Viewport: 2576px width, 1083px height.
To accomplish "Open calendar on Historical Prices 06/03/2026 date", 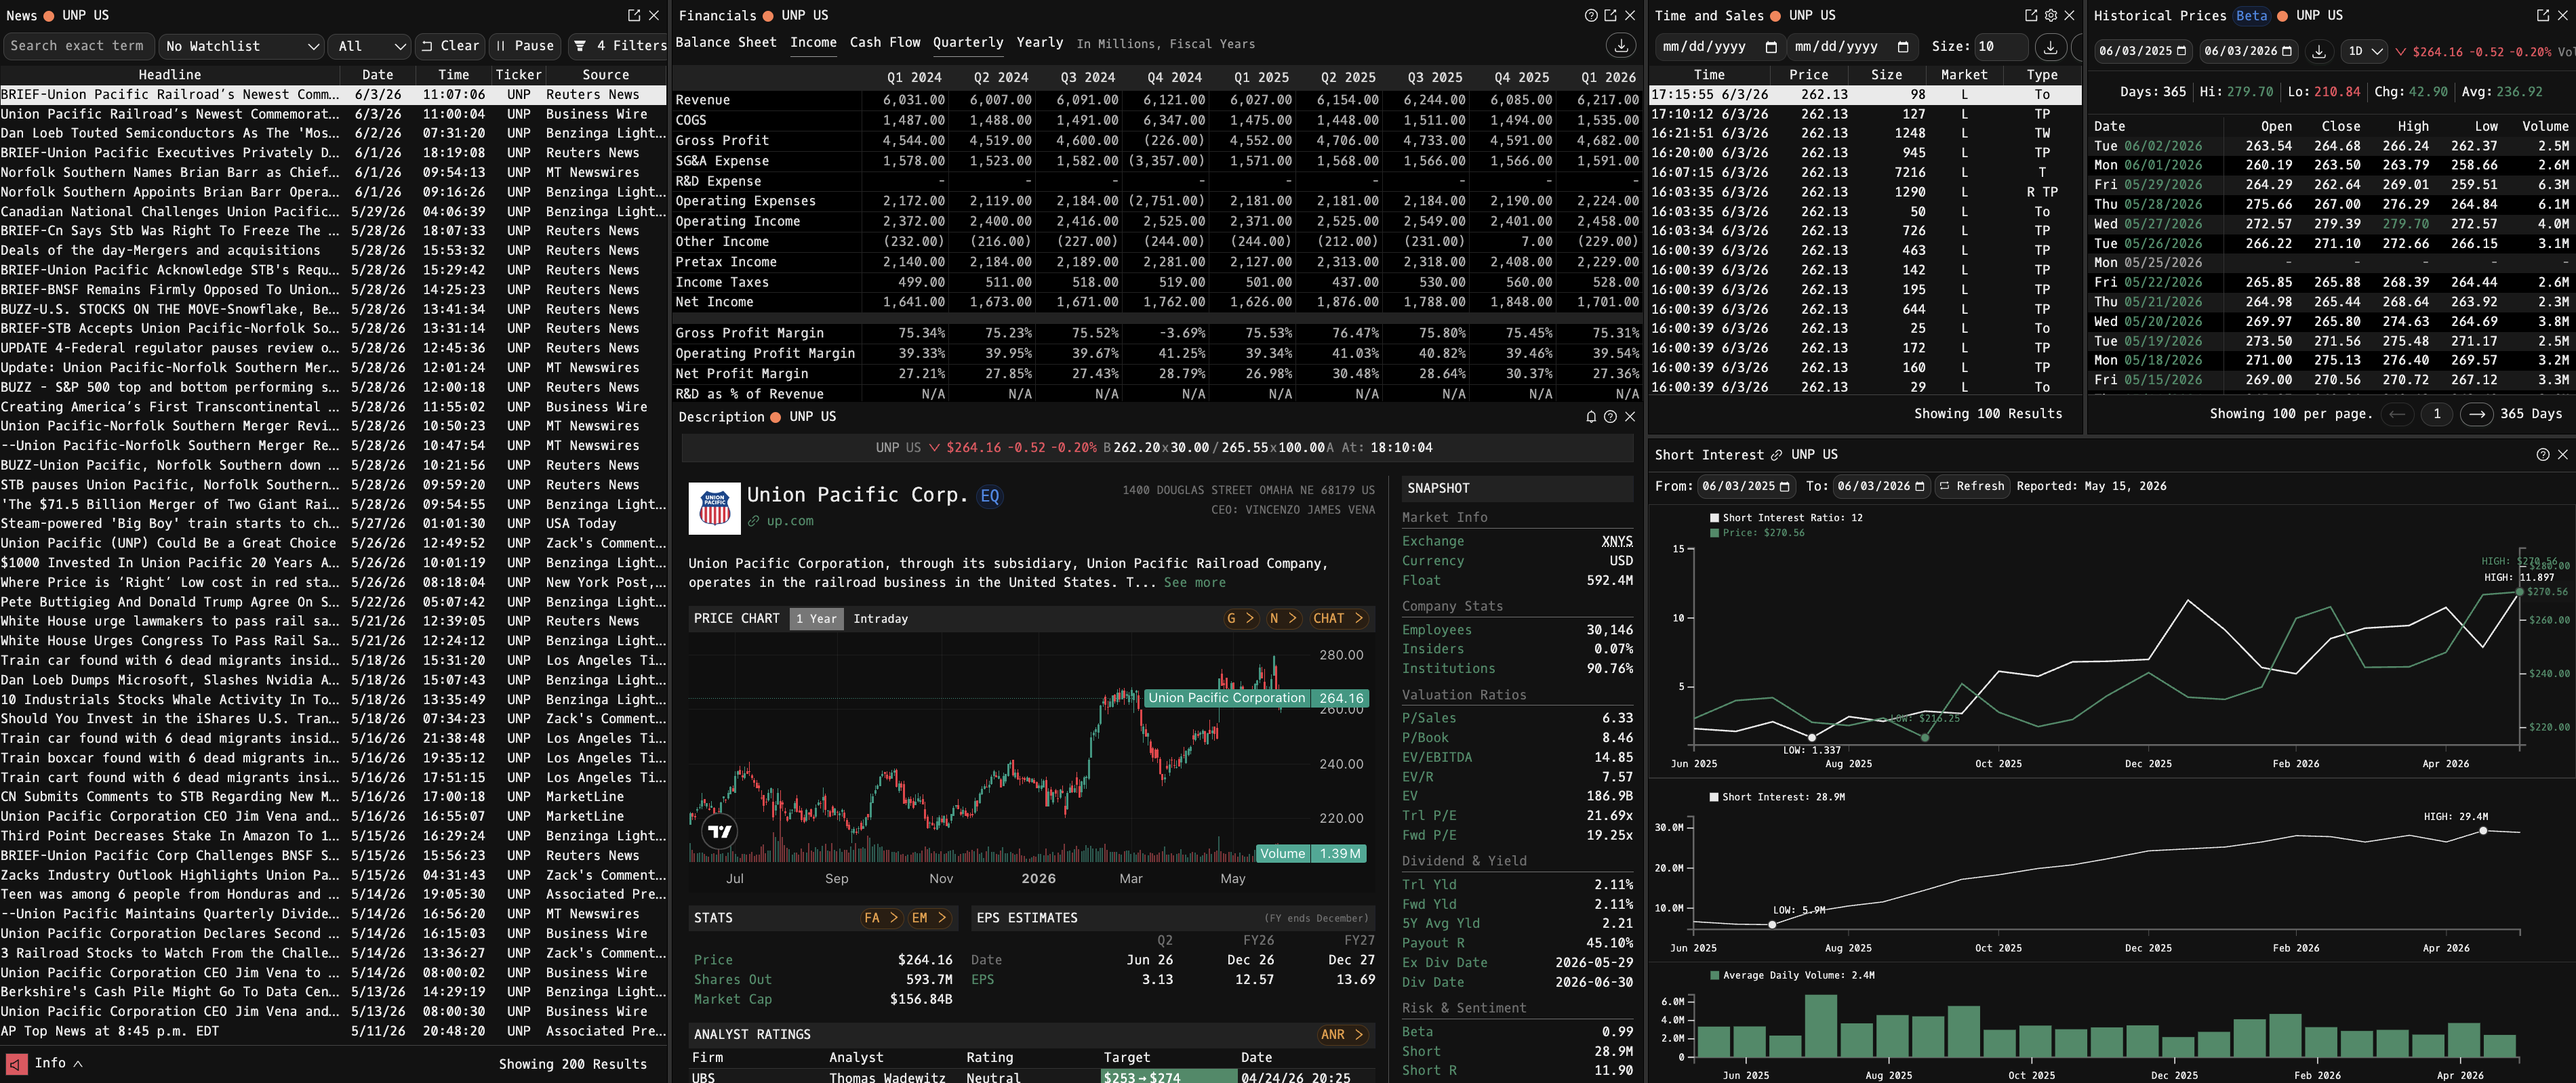I will click(x=2287, y=51).
